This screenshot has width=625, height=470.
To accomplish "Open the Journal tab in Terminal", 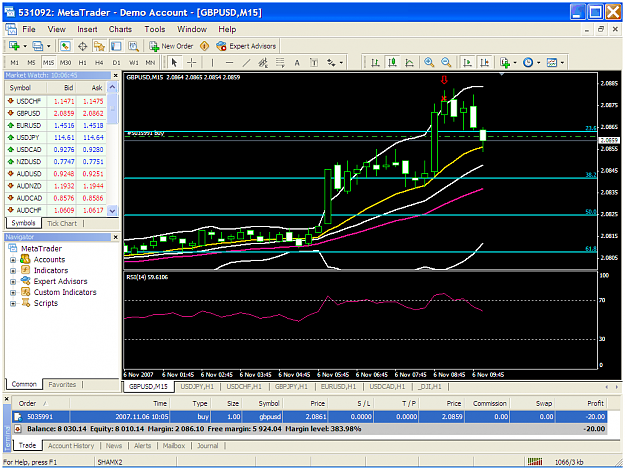I will pos(208,446).
